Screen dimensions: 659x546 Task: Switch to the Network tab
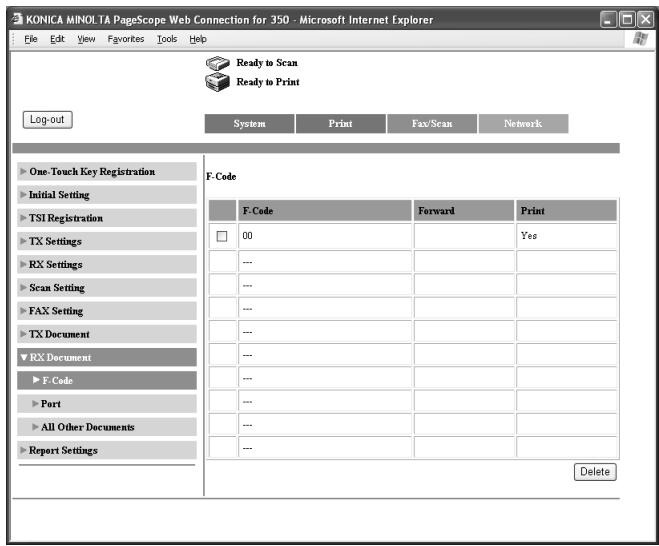point(523,124)
